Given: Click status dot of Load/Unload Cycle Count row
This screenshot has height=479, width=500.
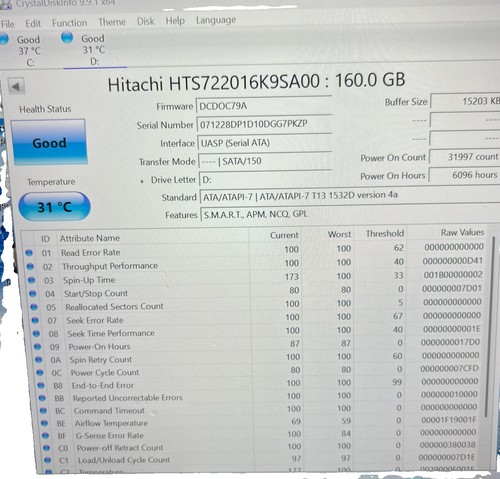Looking at the screenshot, I should (48, 460).
